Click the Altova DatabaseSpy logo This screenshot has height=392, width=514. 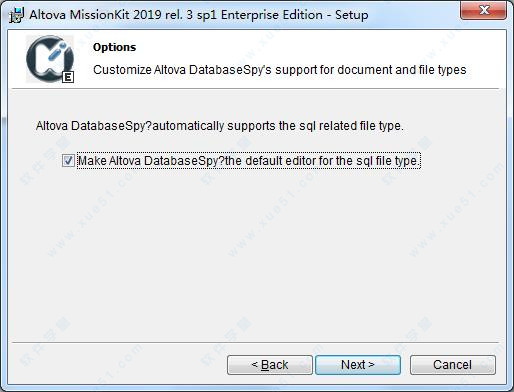pyautogui.click(x=50, y=59)
